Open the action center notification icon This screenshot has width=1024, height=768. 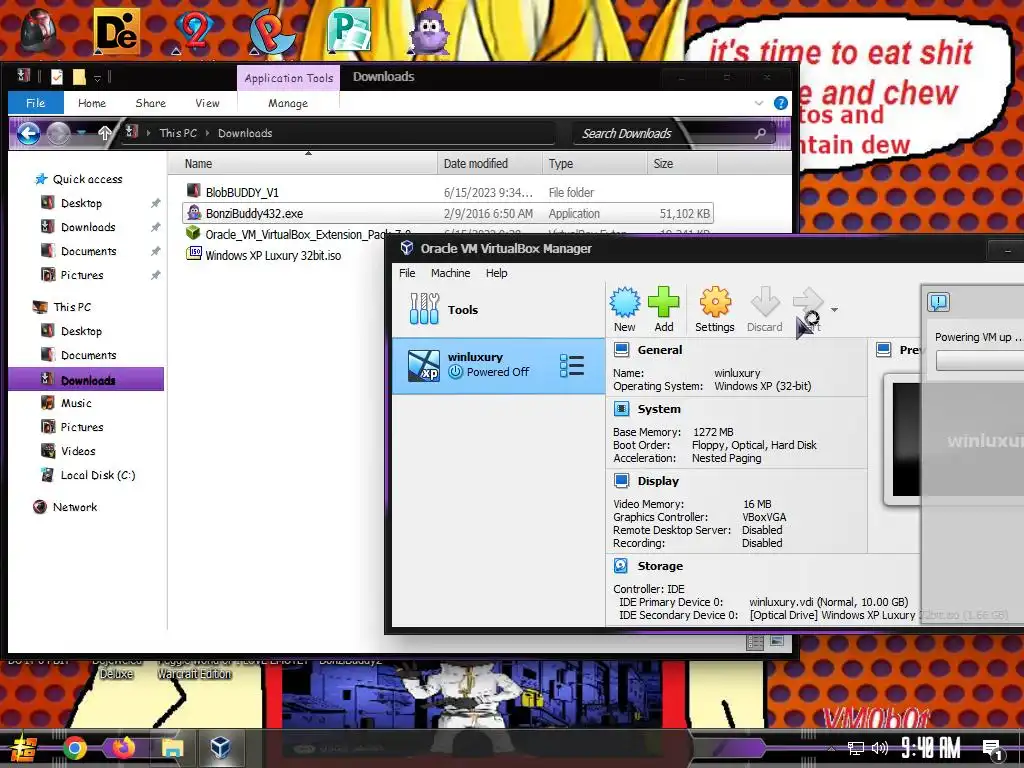[x=993, y=749]
